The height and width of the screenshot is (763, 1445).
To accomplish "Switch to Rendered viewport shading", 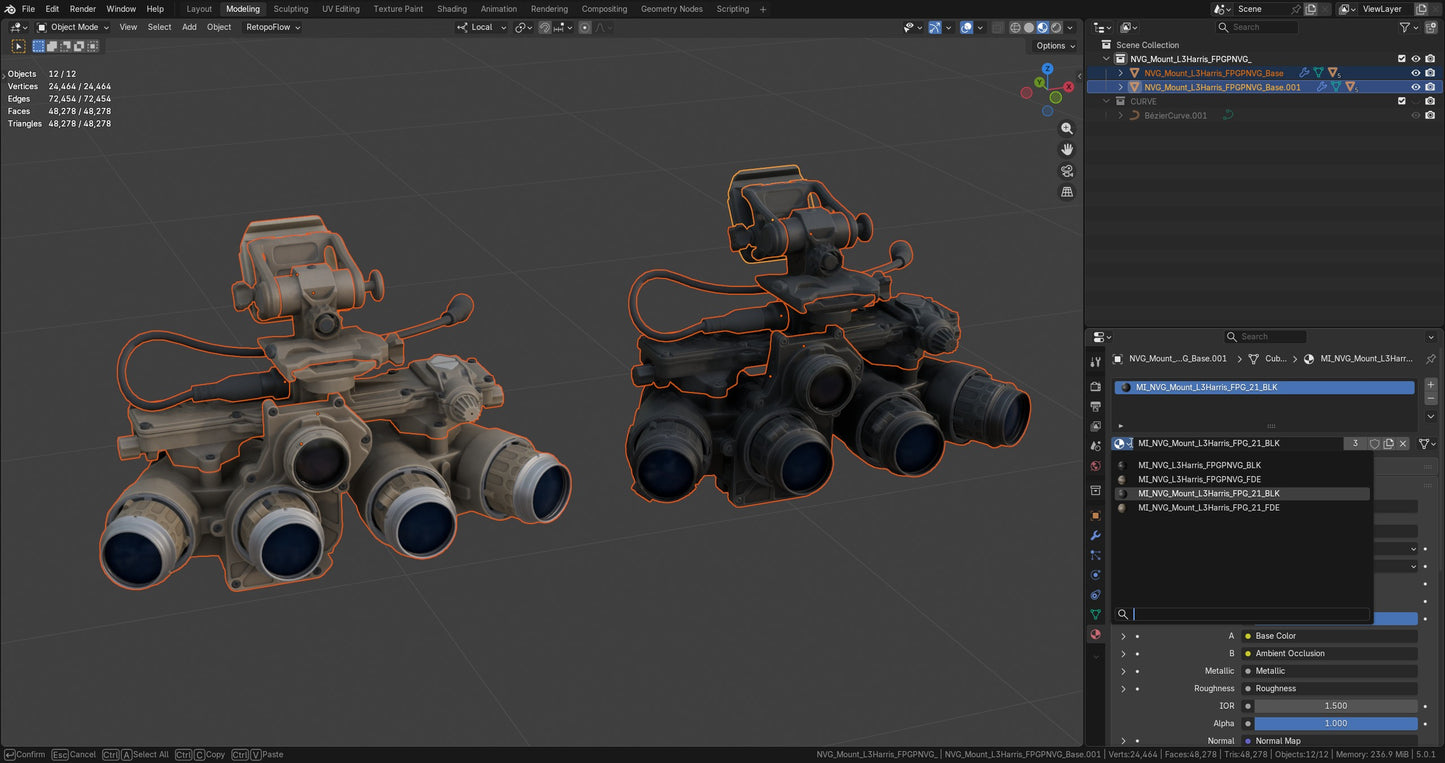I will 1056,27.
